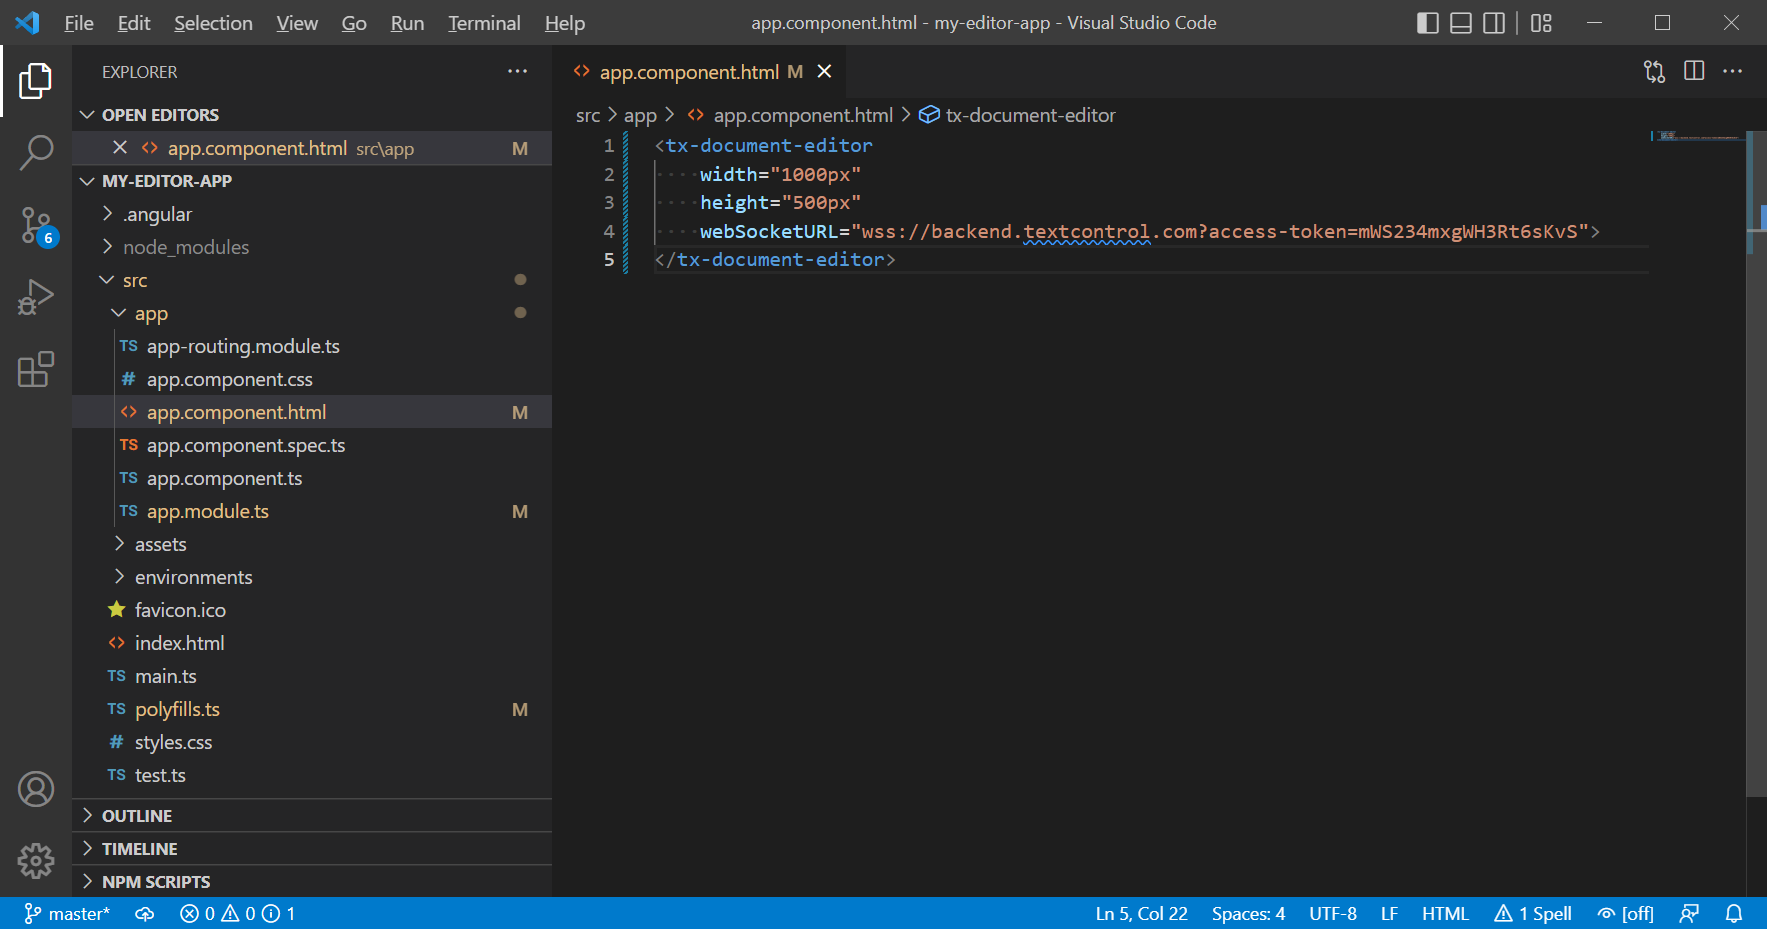Open the Go menu
This screenshot has height=929, width=1767.
(x=354, y=23)
